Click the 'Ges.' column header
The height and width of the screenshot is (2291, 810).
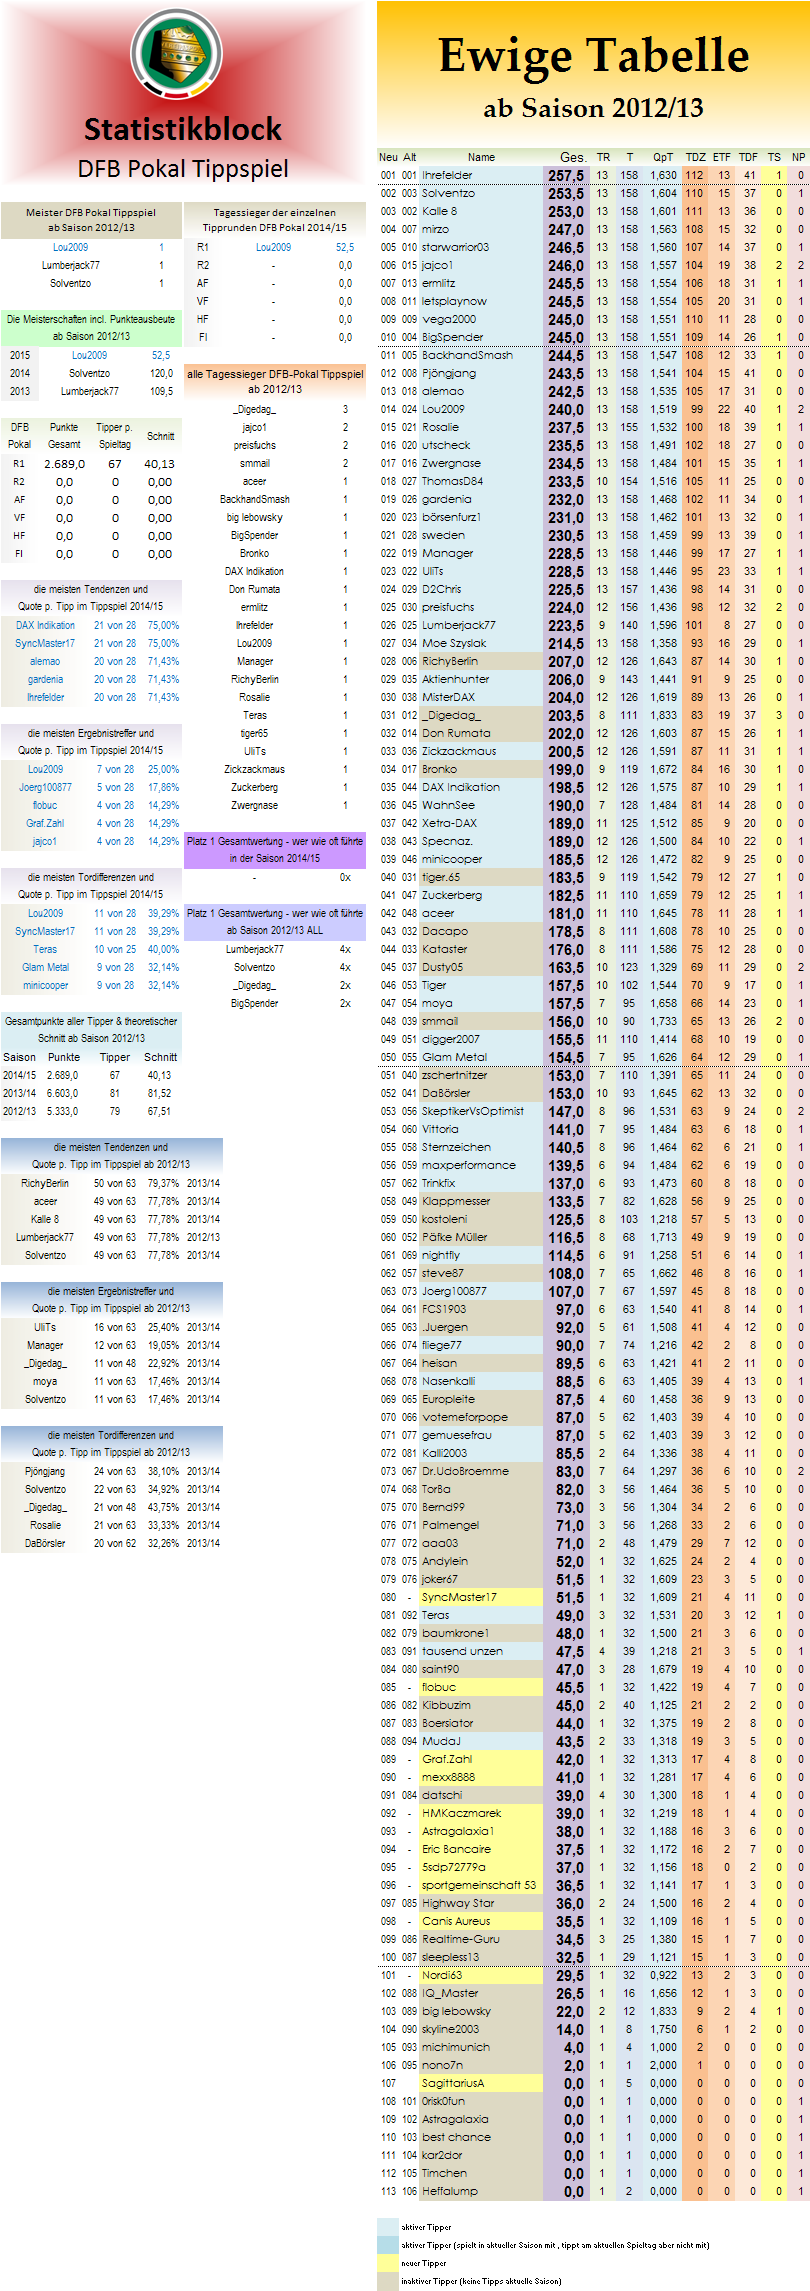pos(573,157)
